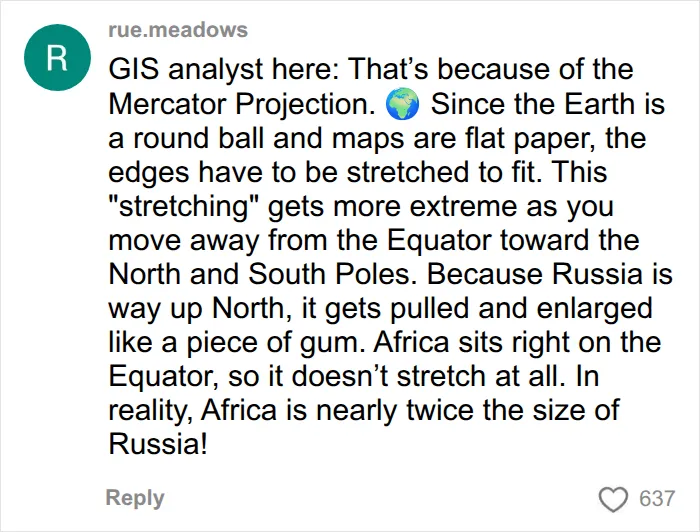Reply to rue.meadows' comment
The image size is (700, 532).
[135, 498]
